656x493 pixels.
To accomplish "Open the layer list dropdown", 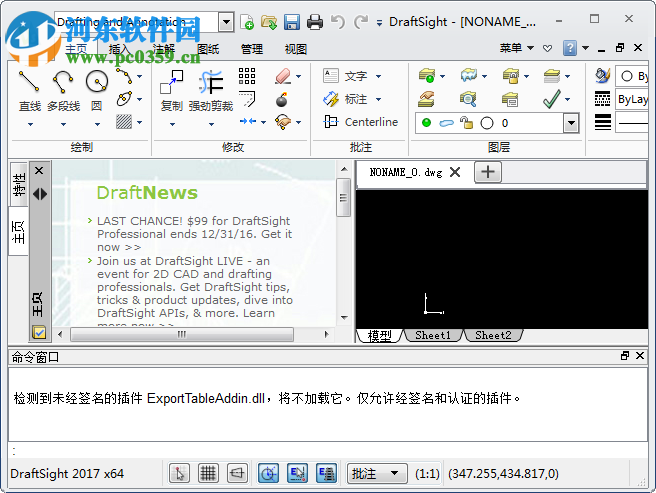I will (571, 123).
